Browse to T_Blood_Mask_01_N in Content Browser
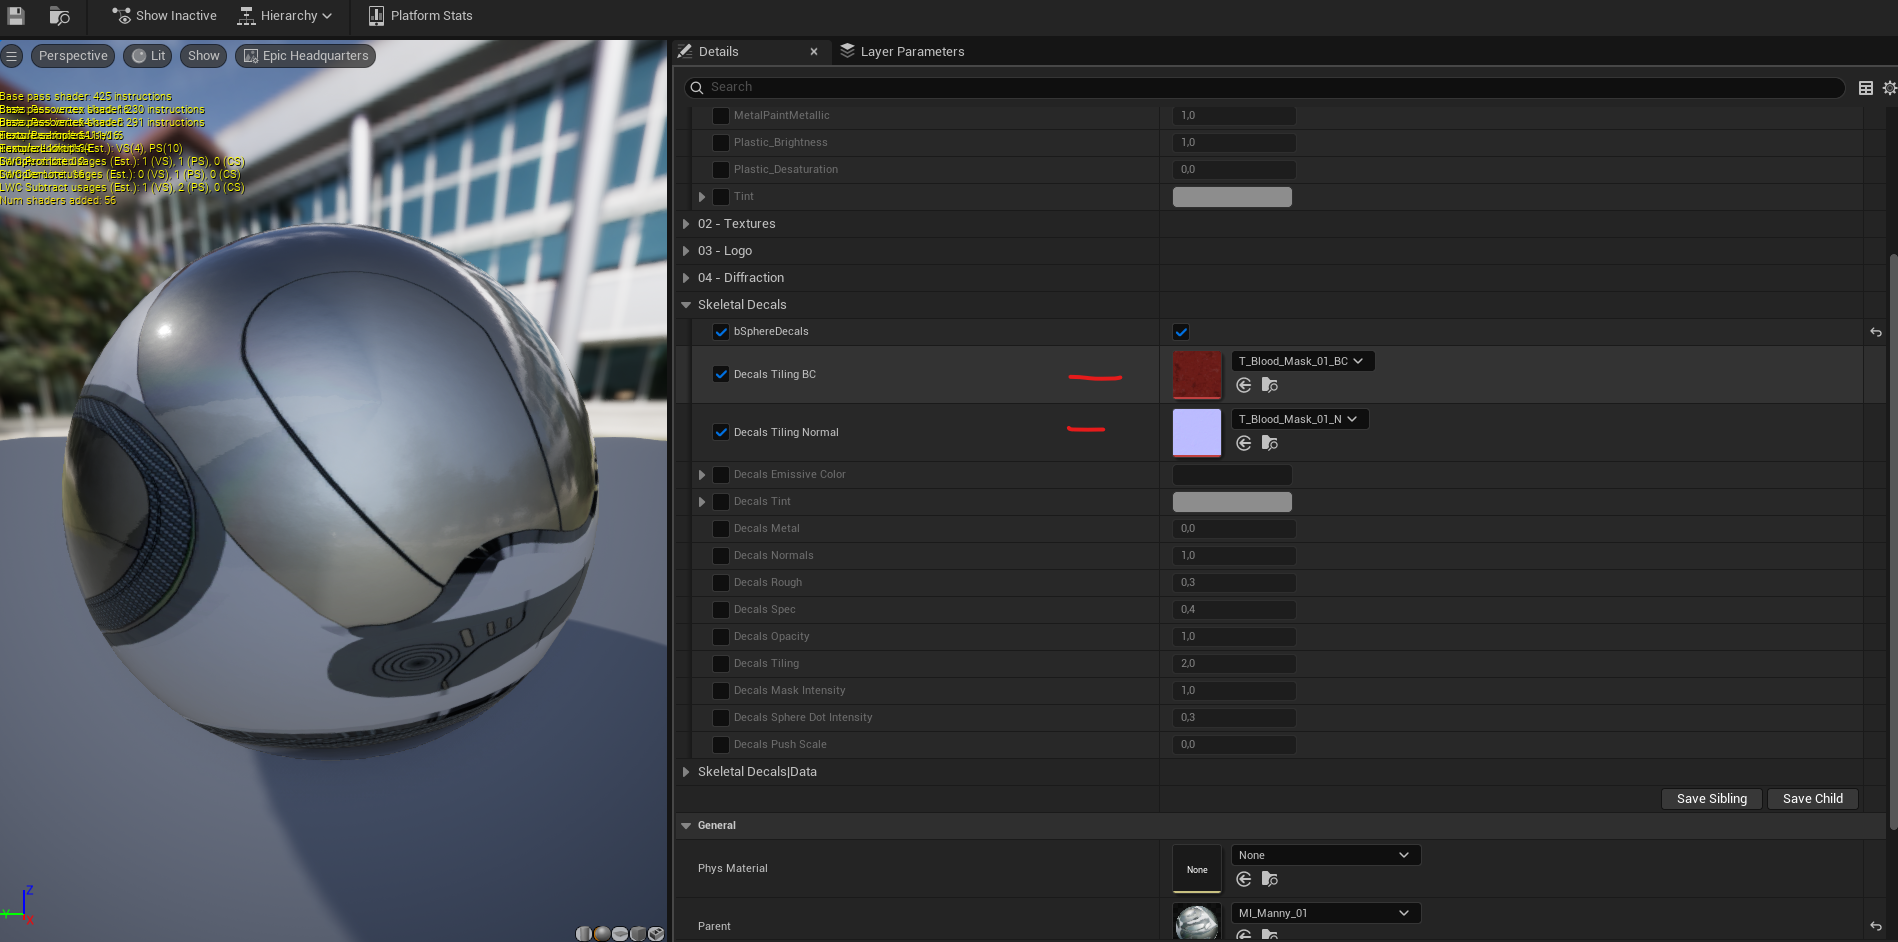Viewport: 1898px width, 942px height. [x=1270, y=443]
